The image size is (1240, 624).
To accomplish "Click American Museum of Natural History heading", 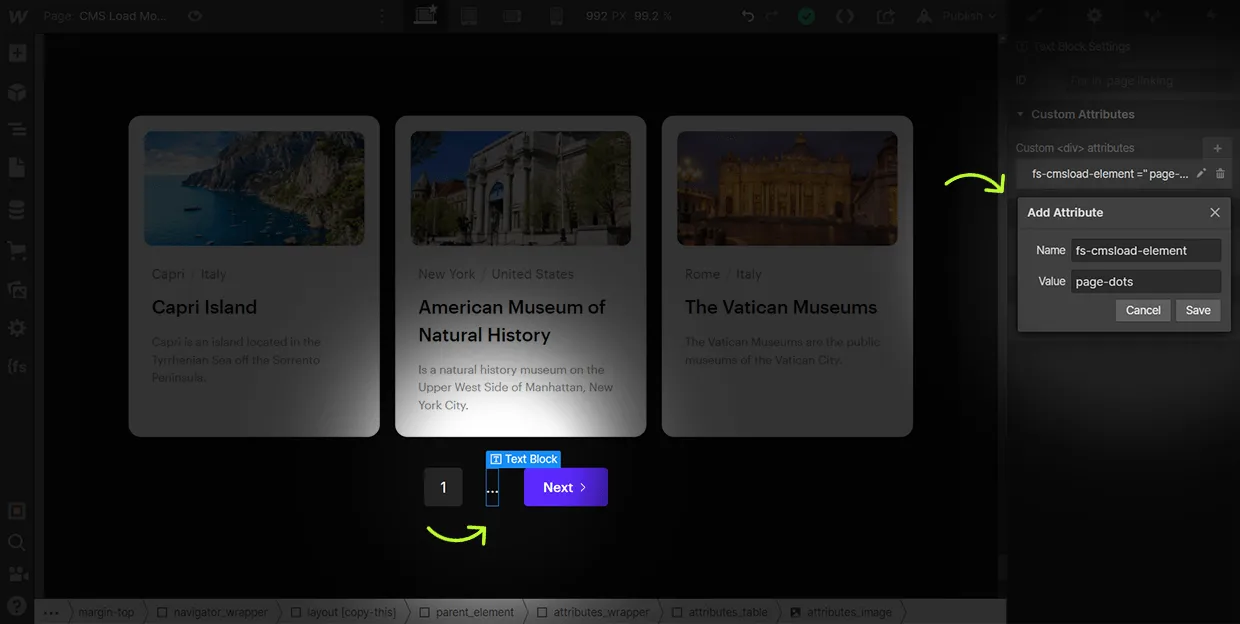I will (512, 321).
